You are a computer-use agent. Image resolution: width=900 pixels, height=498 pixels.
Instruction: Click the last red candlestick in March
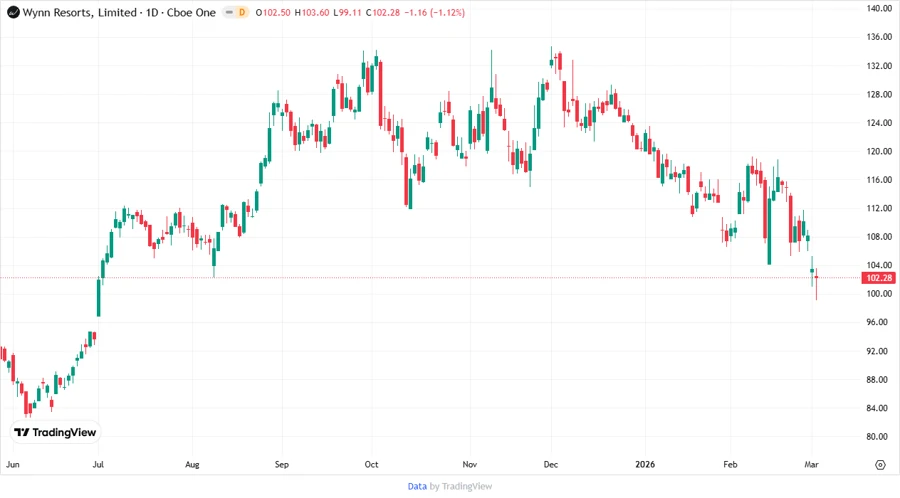pos(816,284)
